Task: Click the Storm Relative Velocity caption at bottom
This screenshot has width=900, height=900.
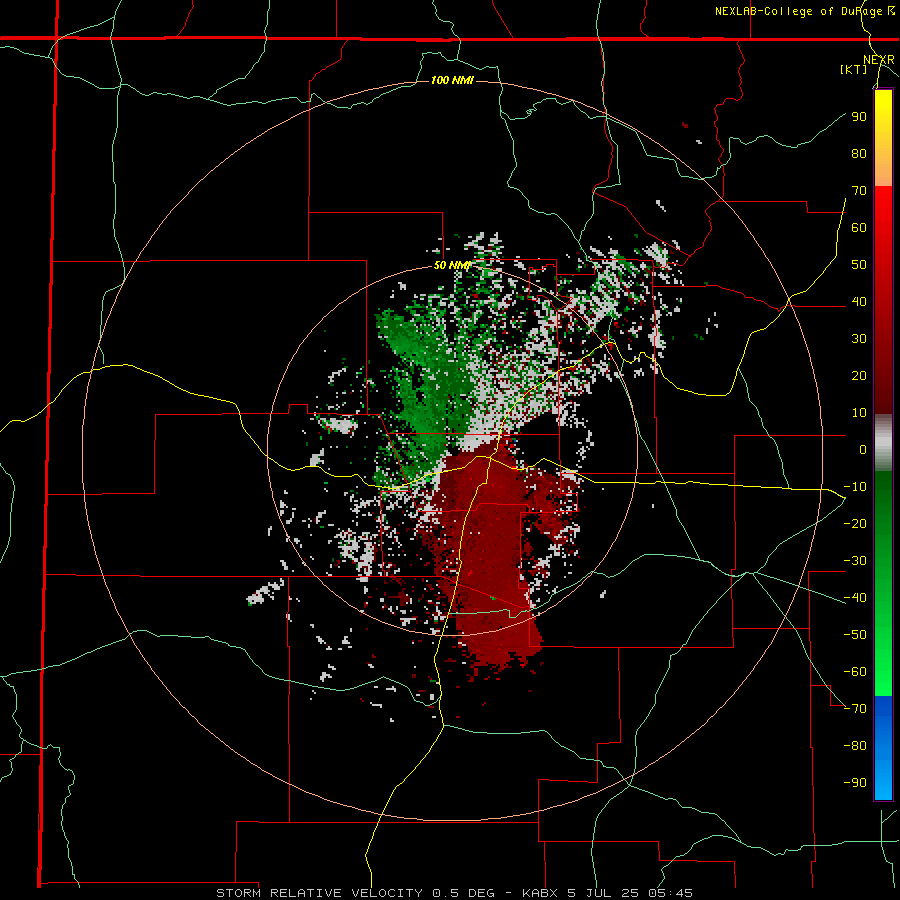Action: (x=454, y=893)
